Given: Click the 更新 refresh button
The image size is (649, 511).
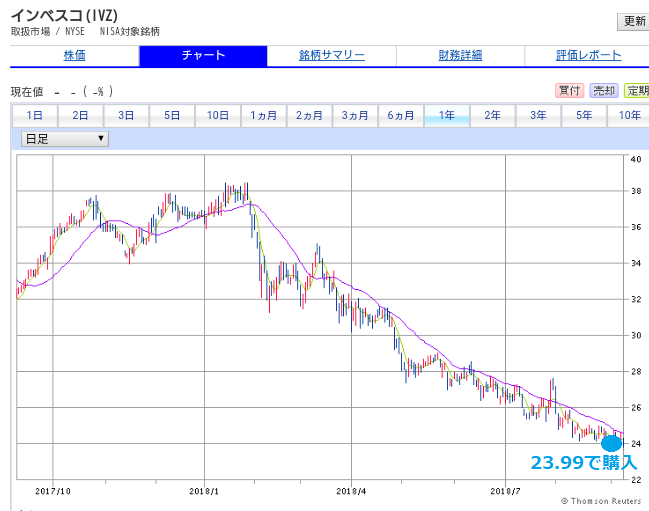Looking at the screenshot, I should point(633,20).
